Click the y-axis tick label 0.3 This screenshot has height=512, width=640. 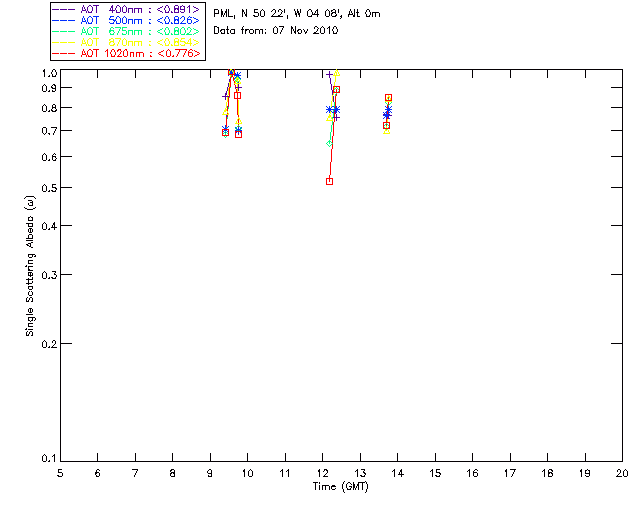tap(49, 275)
